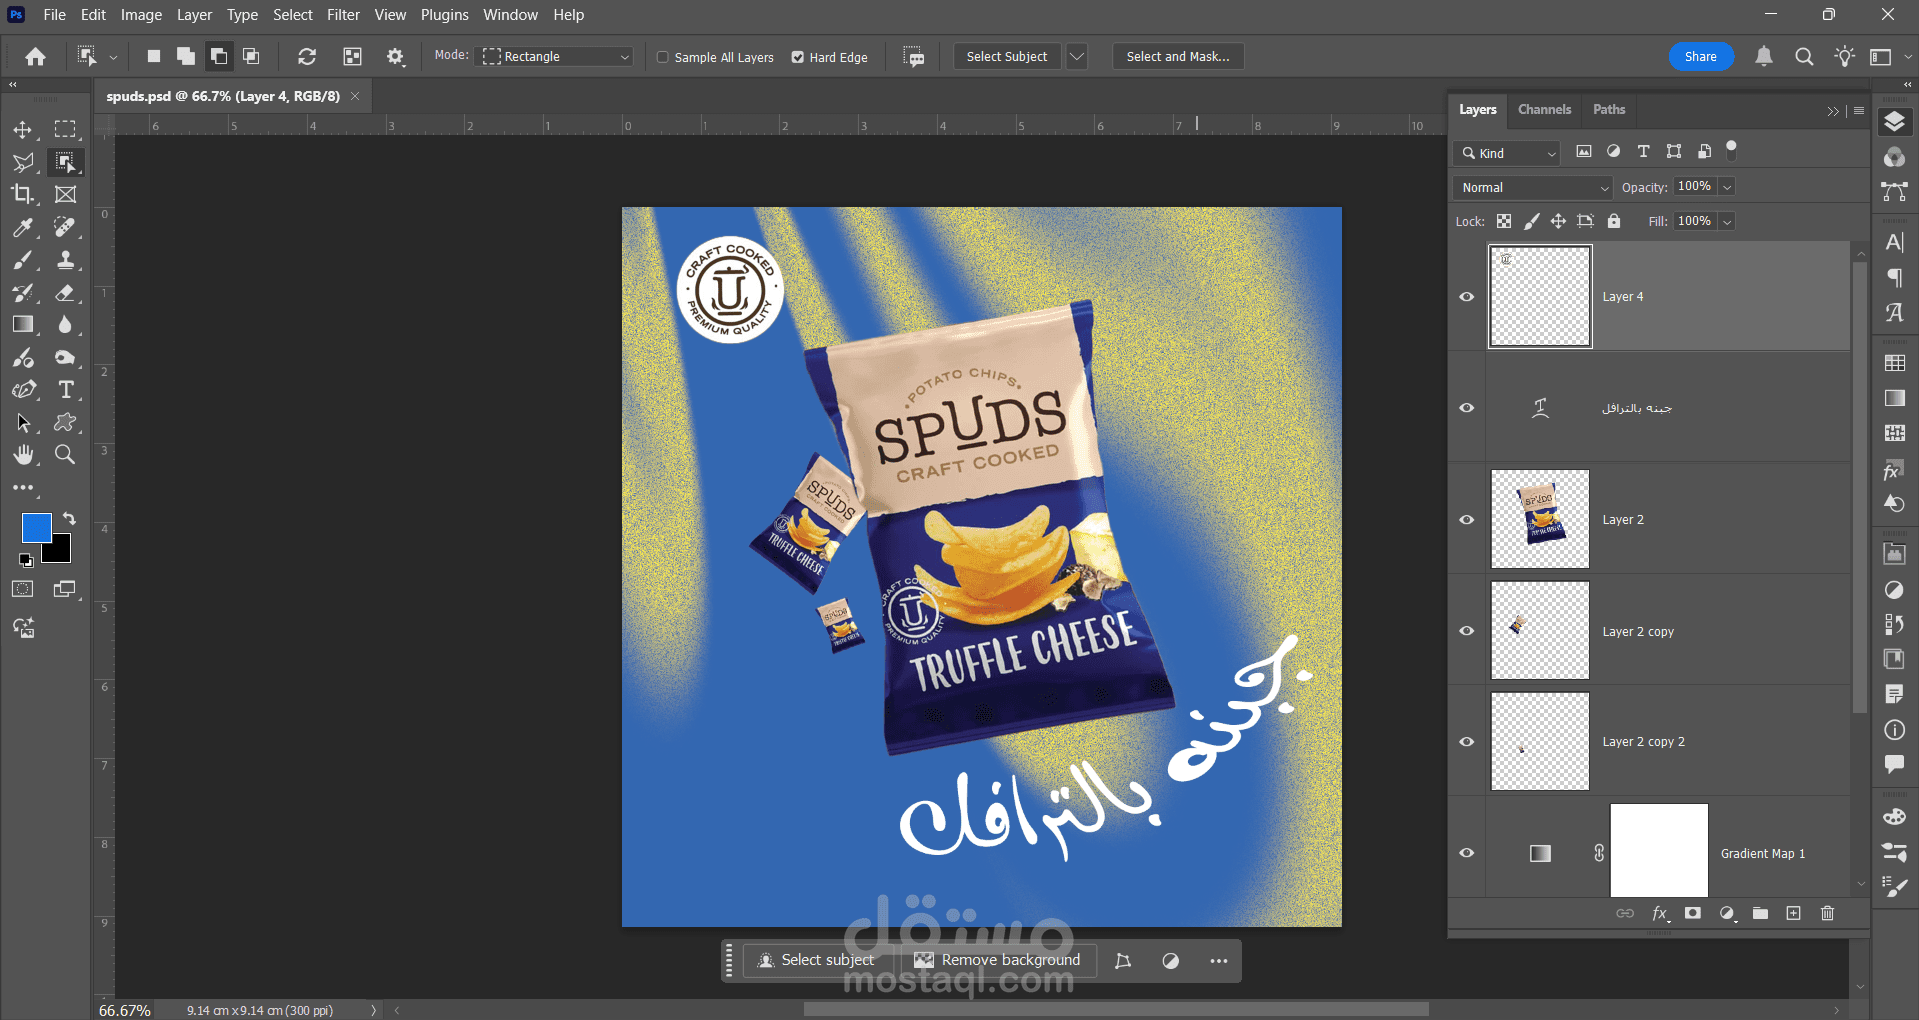Viewport: 1919px width, 1020px height.
Task: Click the black background color swatch
Action: 60,552
